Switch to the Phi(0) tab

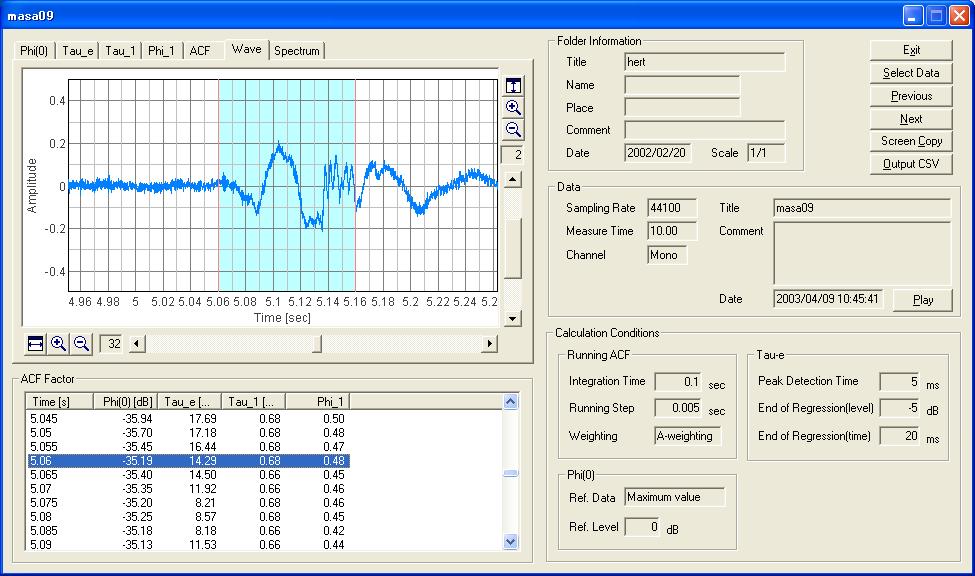coord(34,51)
